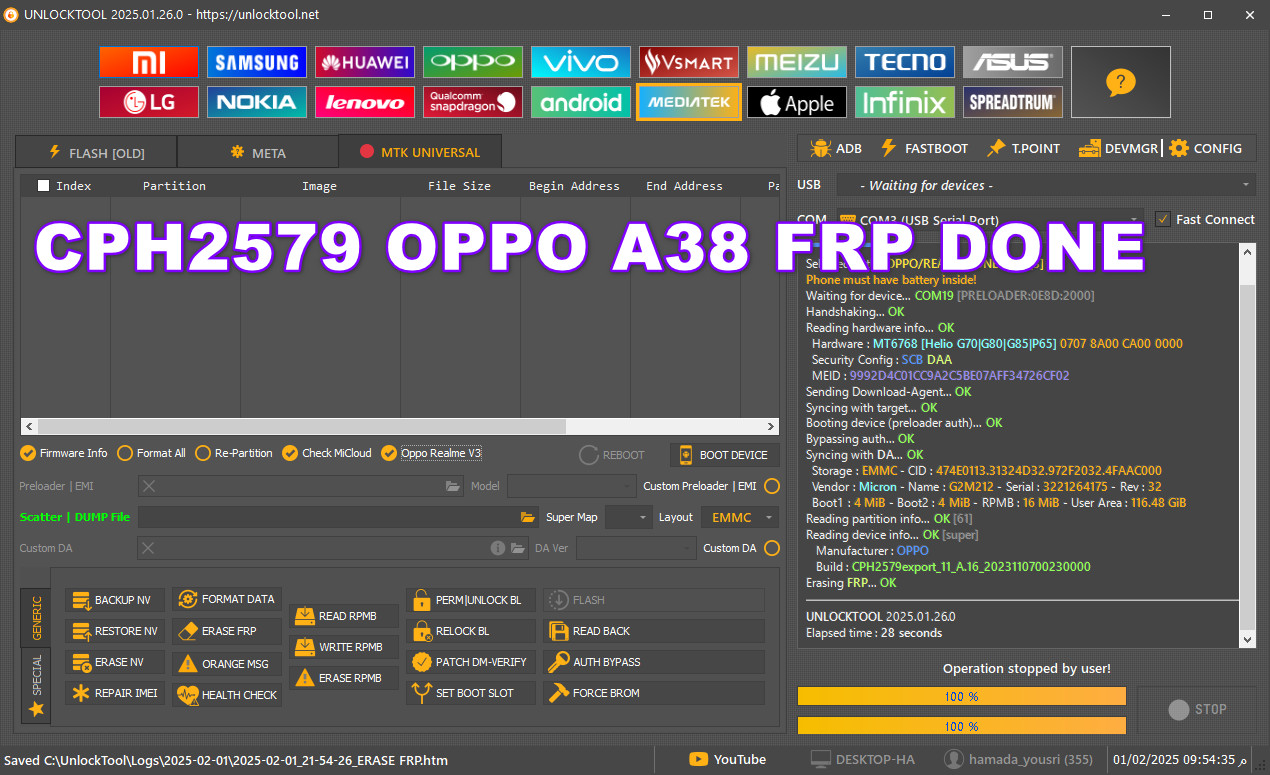Click the PERM|UNLOCK BL button
This screenshot has width=1270, height=775.
coord(471,600)
